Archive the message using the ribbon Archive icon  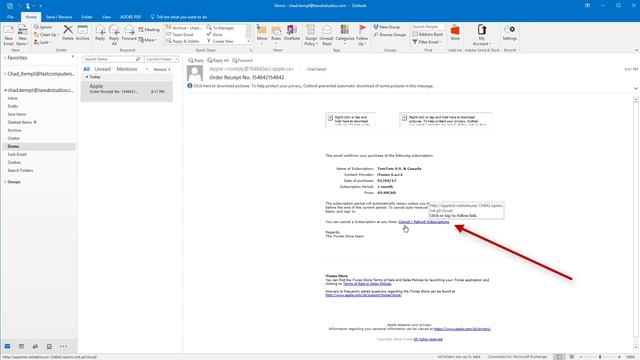tap(82, 33)
